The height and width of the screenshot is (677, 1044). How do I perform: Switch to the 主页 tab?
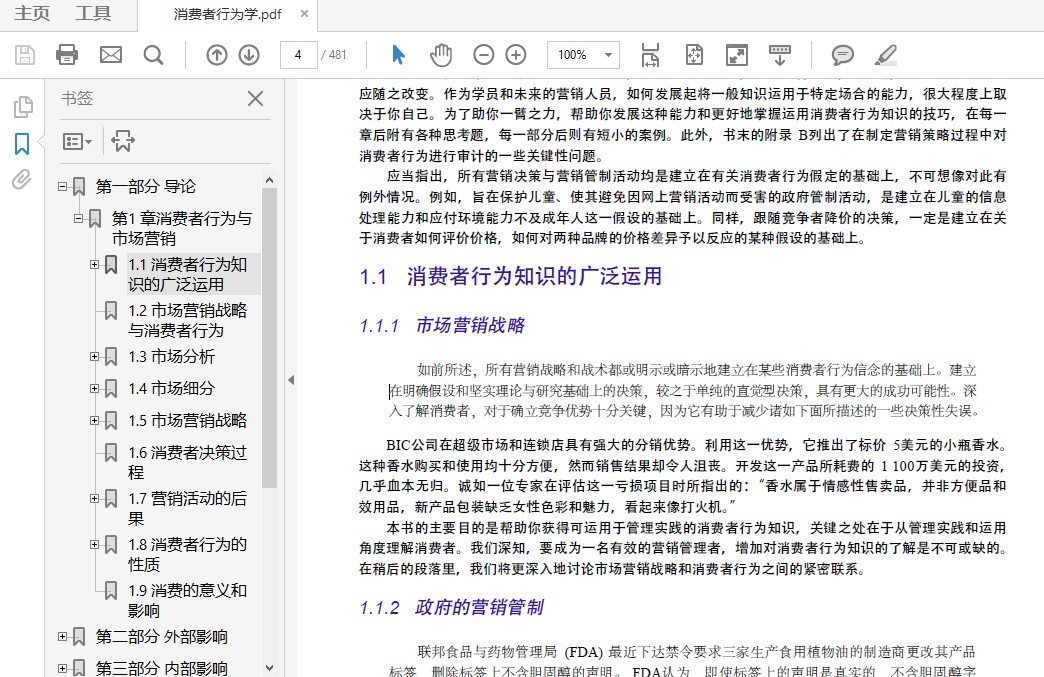click(x=33, y=14)
